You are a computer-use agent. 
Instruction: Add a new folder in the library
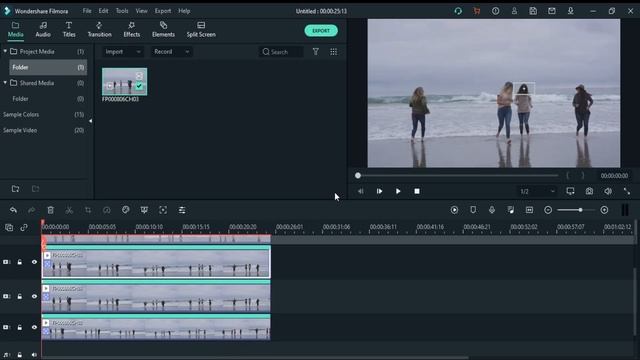coord(16,189)
